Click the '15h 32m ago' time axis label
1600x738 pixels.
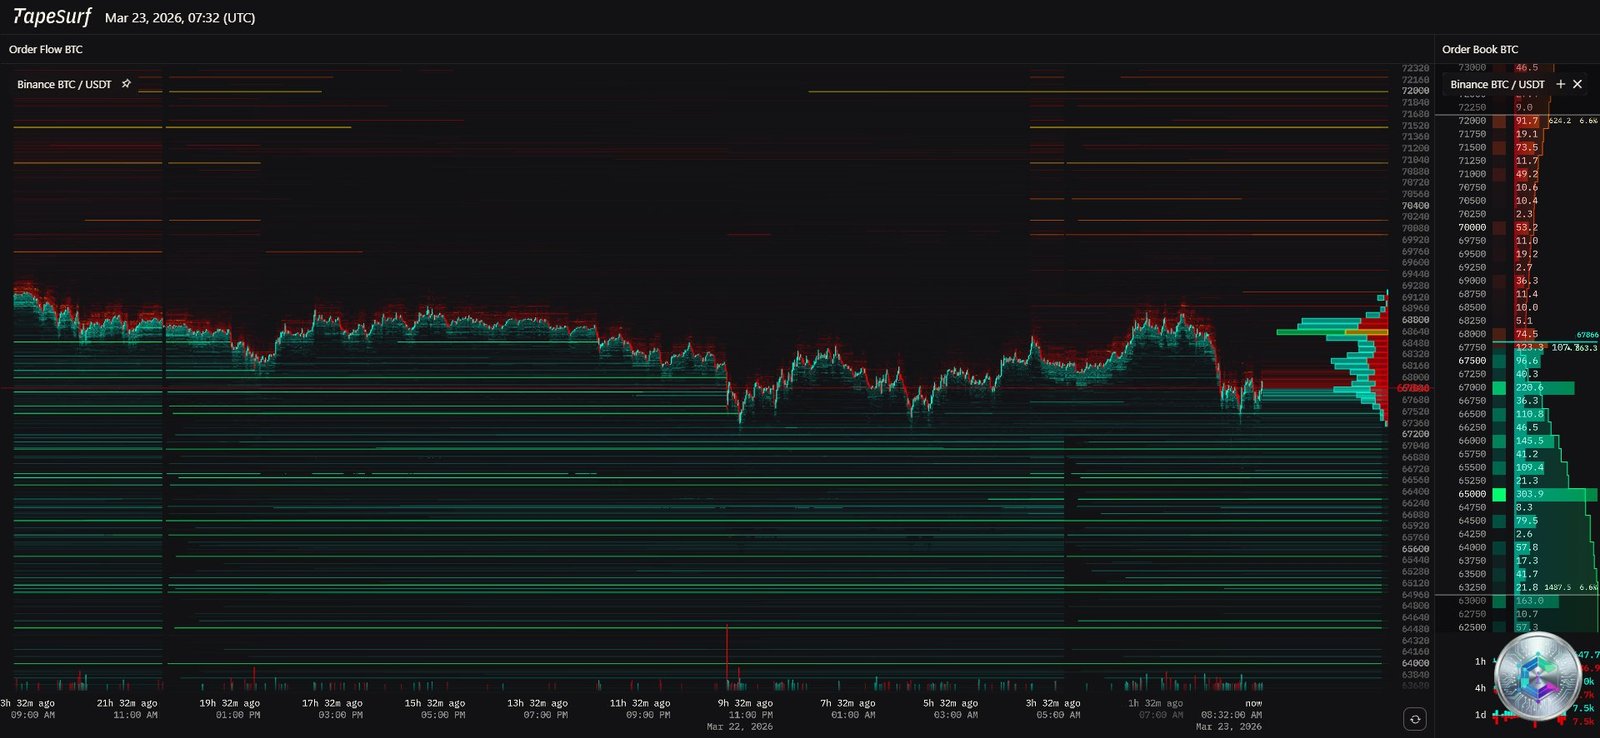435,703
